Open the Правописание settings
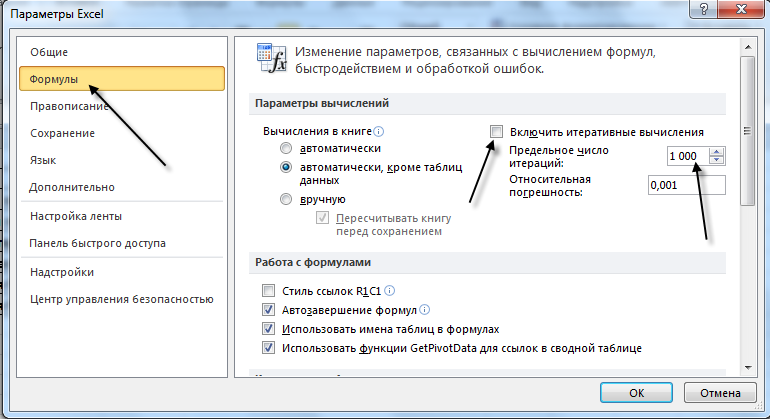This screenshot has height=419, width=770. [x=69, y=106]
